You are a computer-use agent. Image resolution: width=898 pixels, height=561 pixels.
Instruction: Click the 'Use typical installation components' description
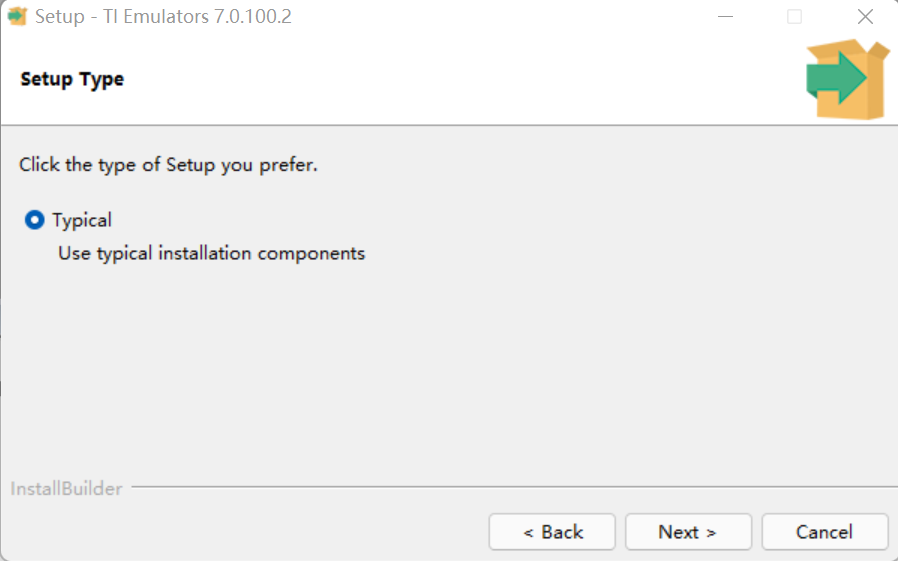tap(211, 254)
